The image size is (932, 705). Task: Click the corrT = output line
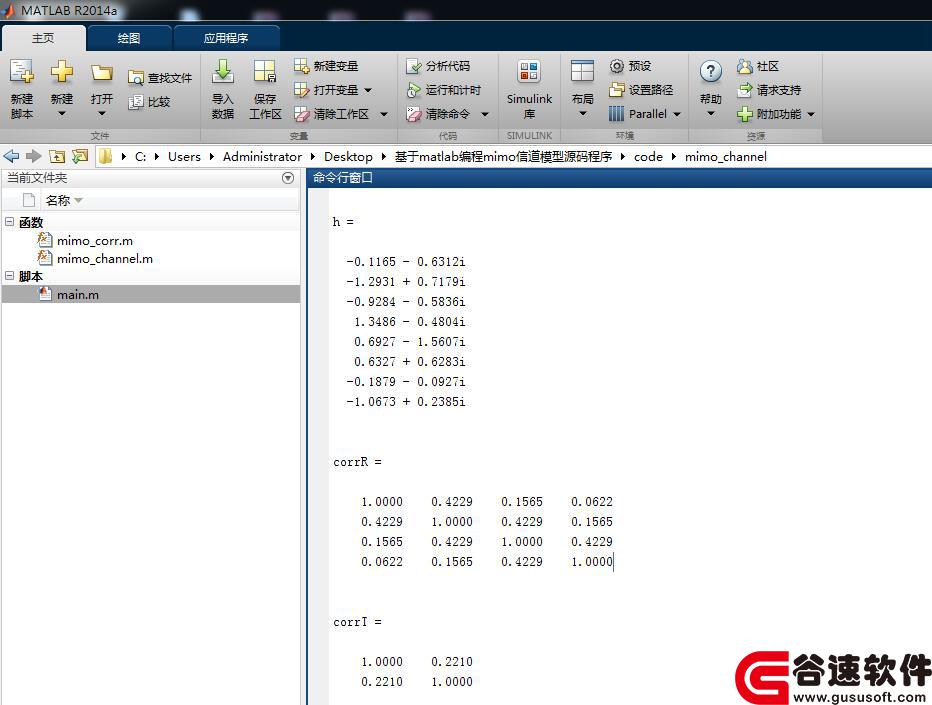[357, 622]
